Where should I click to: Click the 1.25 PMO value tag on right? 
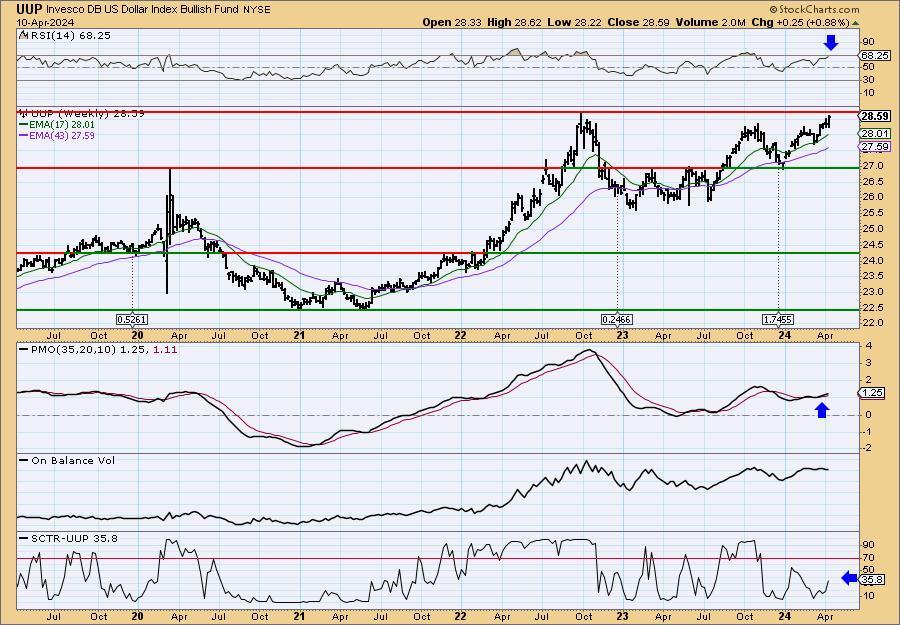coord(872,393)
